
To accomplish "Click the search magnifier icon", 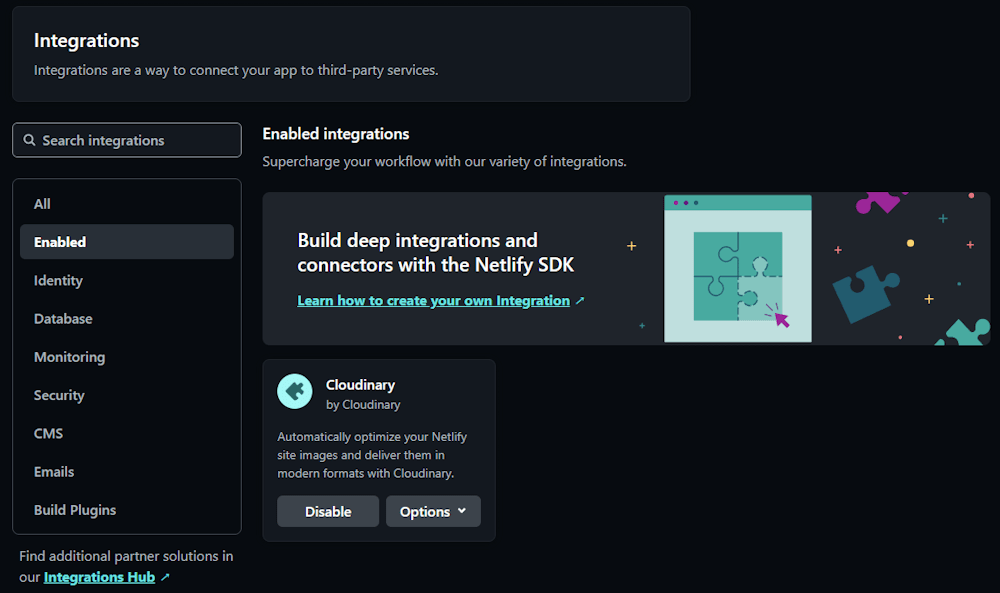I will [x=29, y=139].
